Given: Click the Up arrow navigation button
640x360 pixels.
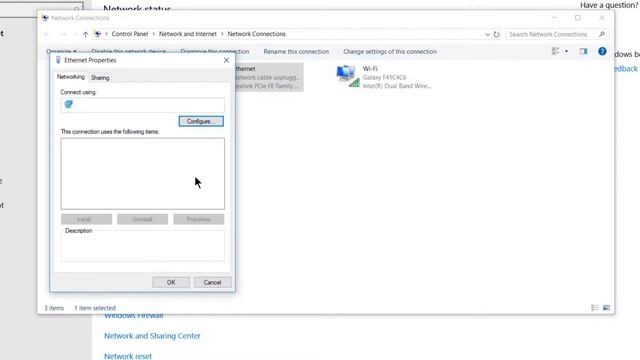Looking at the screenshot, I should pos(85,34).
